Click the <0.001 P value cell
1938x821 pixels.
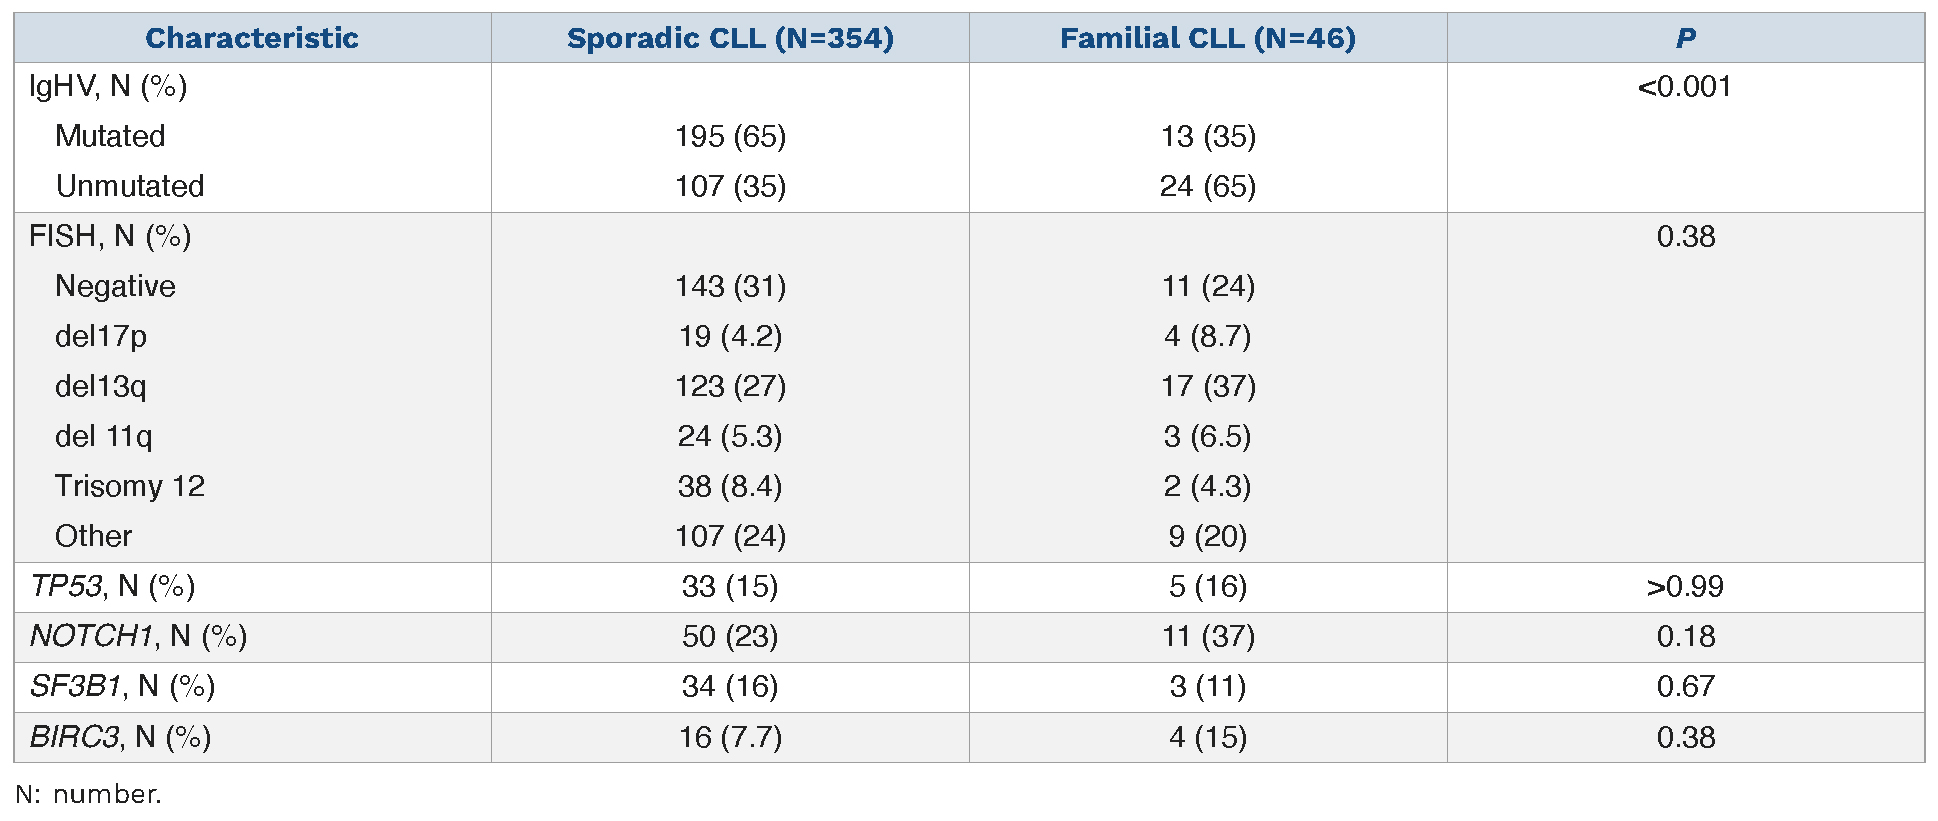[x=1685, y=87]
